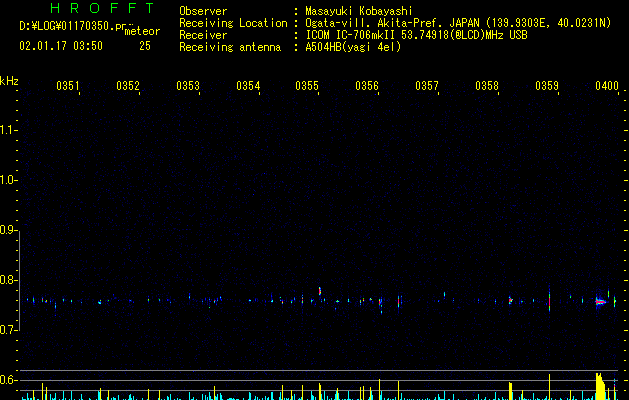Click the 0354 time marker
Screen dimensions: 629x400
pyautogui.click(x=248, y=85)
